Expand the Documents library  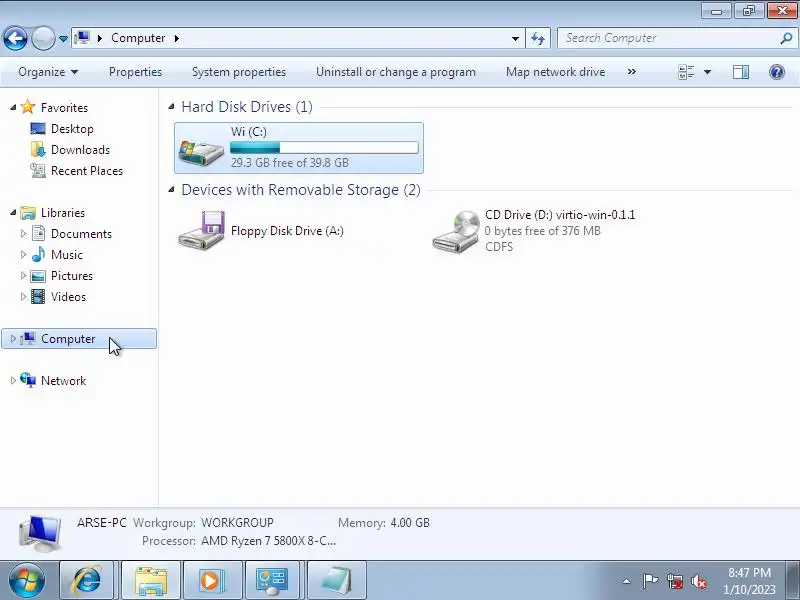coord(23,233)
